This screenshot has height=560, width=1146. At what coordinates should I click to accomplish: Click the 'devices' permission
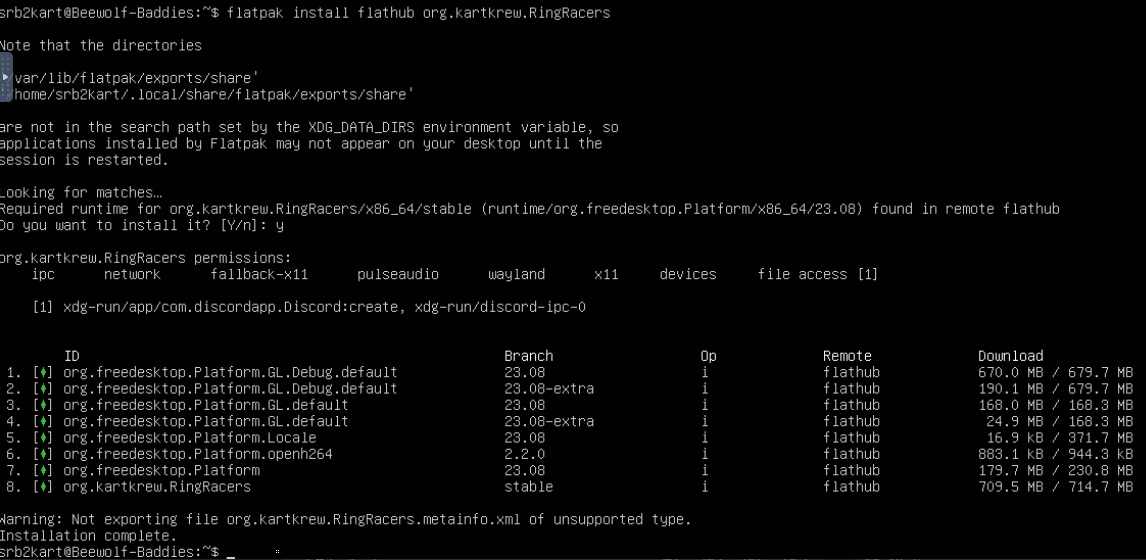click(688, 274)
